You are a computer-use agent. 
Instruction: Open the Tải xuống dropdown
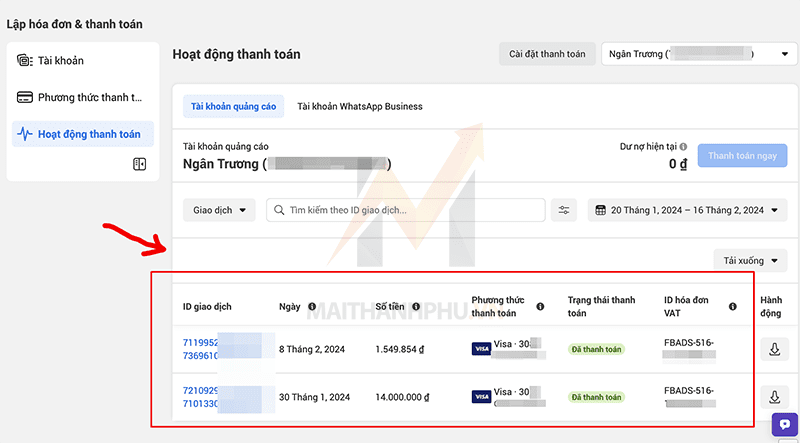tap(751, 261)
